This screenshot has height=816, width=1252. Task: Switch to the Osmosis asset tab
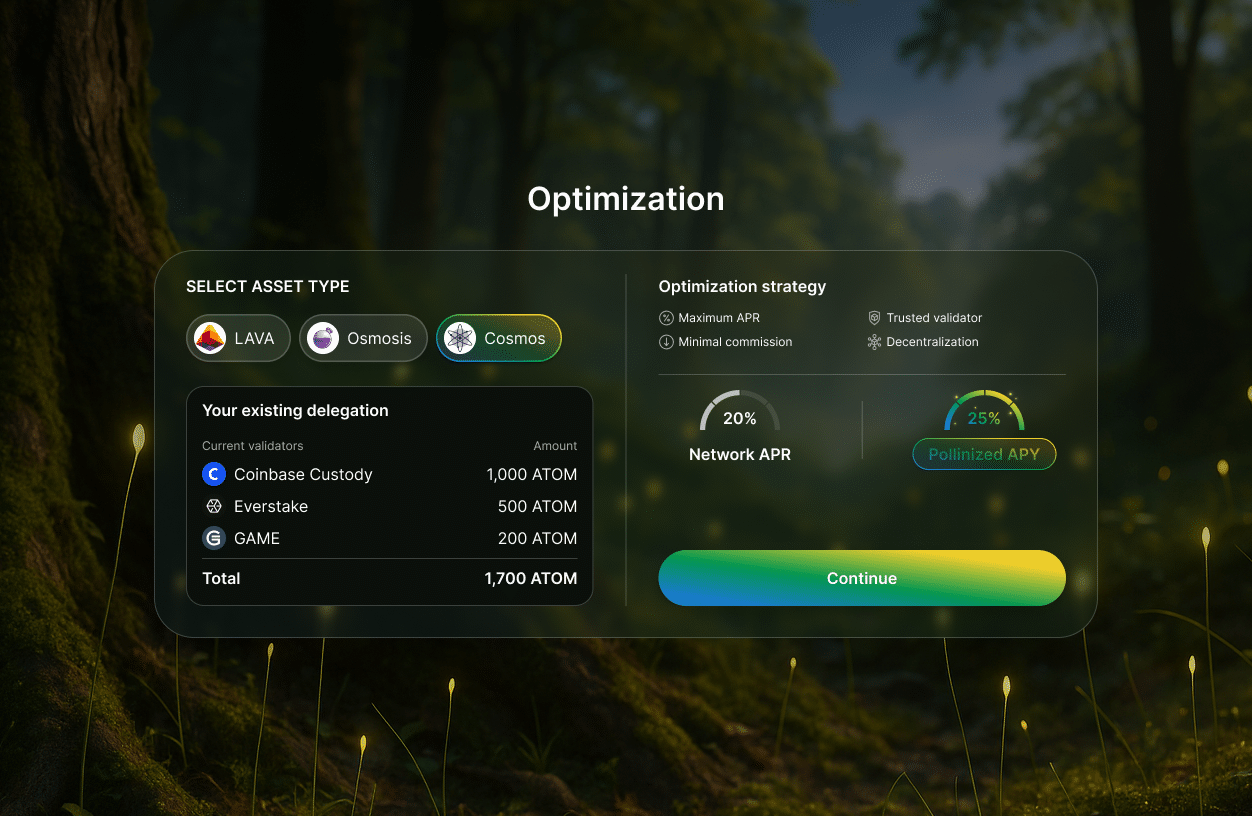tap(363, 338)
